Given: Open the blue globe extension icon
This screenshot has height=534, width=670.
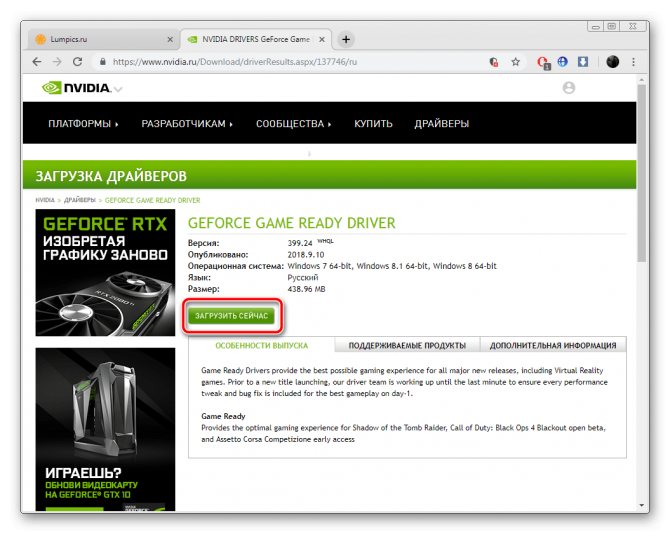Looking at the screenshot, I should point(563,62).
